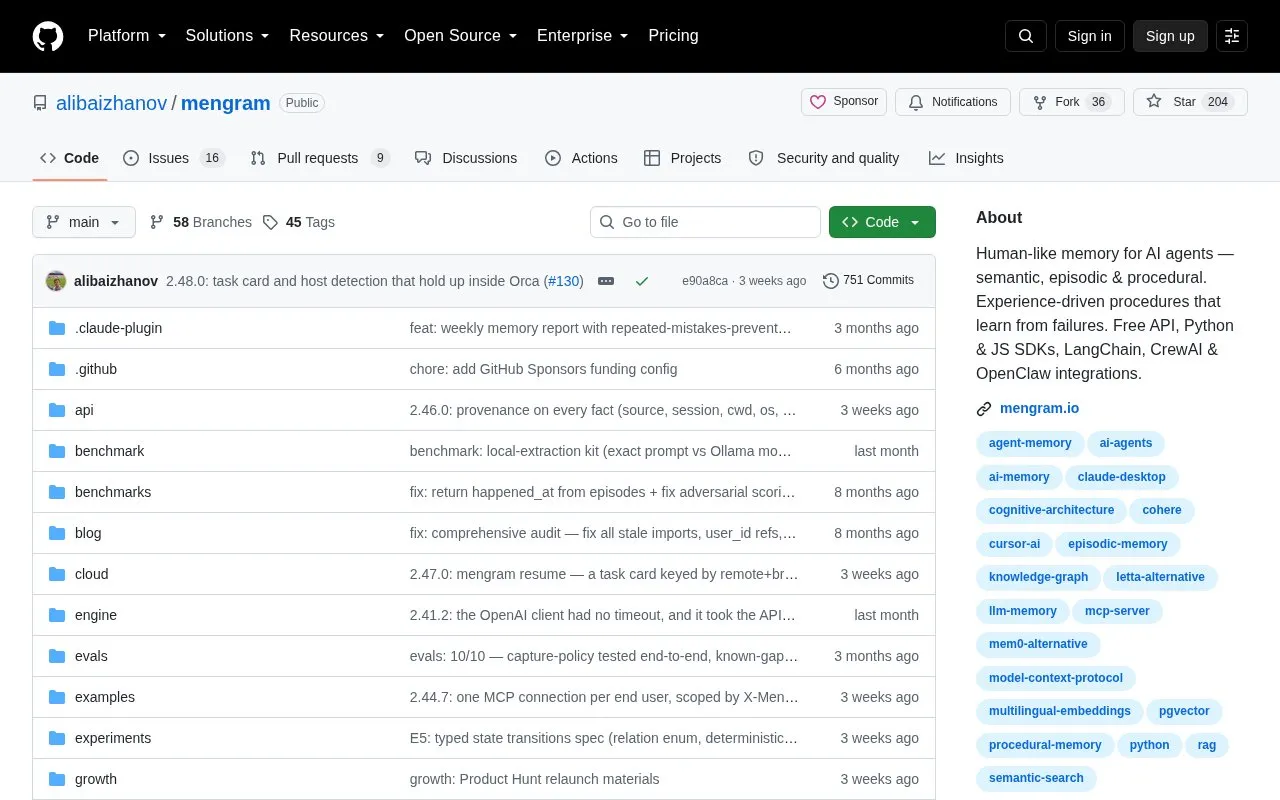Open the Security and quality tab
Viewport: 1280px width, 800px height.
point(824,158)
